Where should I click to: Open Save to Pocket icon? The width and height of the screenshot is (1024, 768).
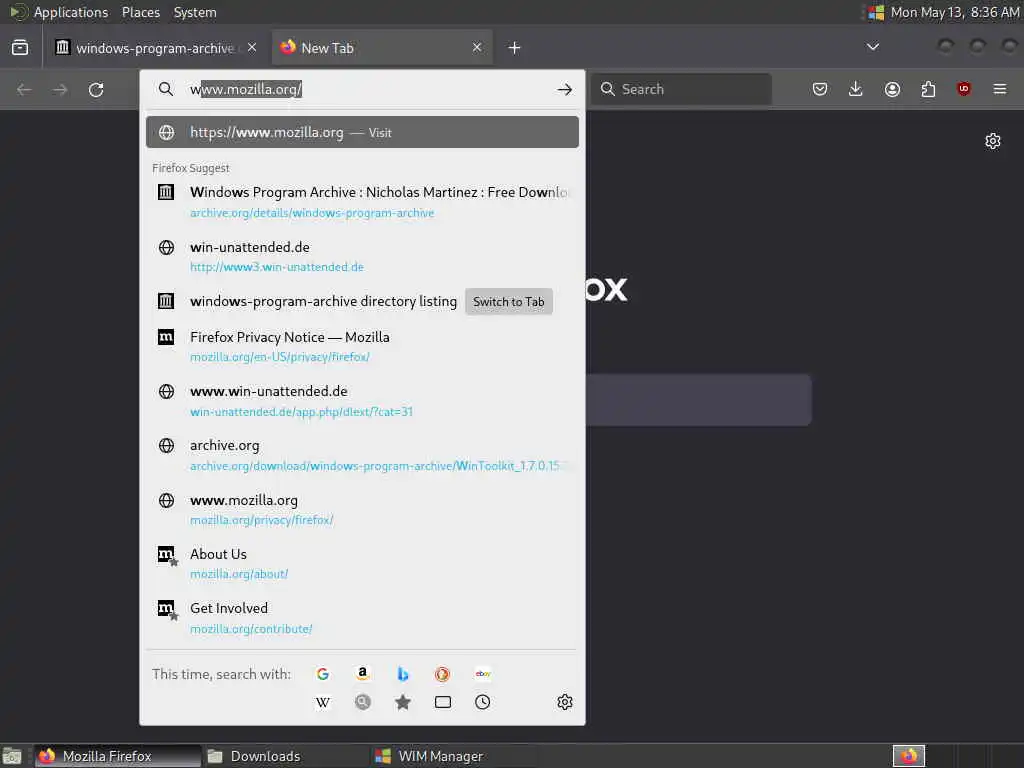(820, 89)
